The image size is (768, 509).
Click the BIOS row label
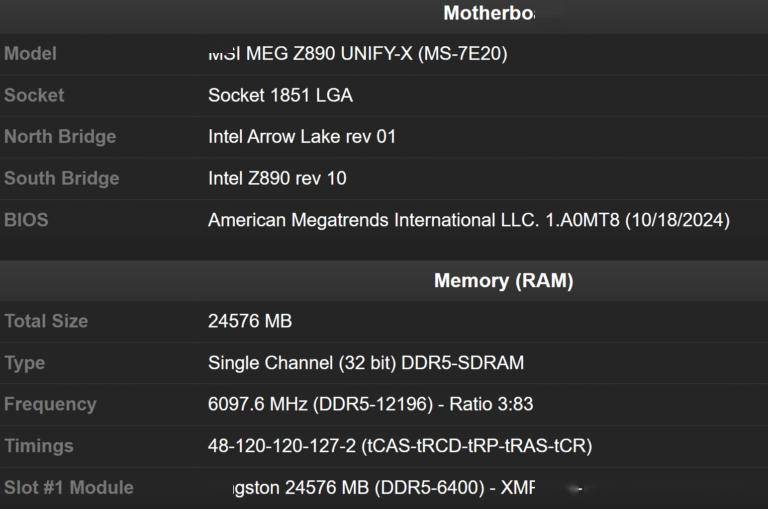[26, 220]
